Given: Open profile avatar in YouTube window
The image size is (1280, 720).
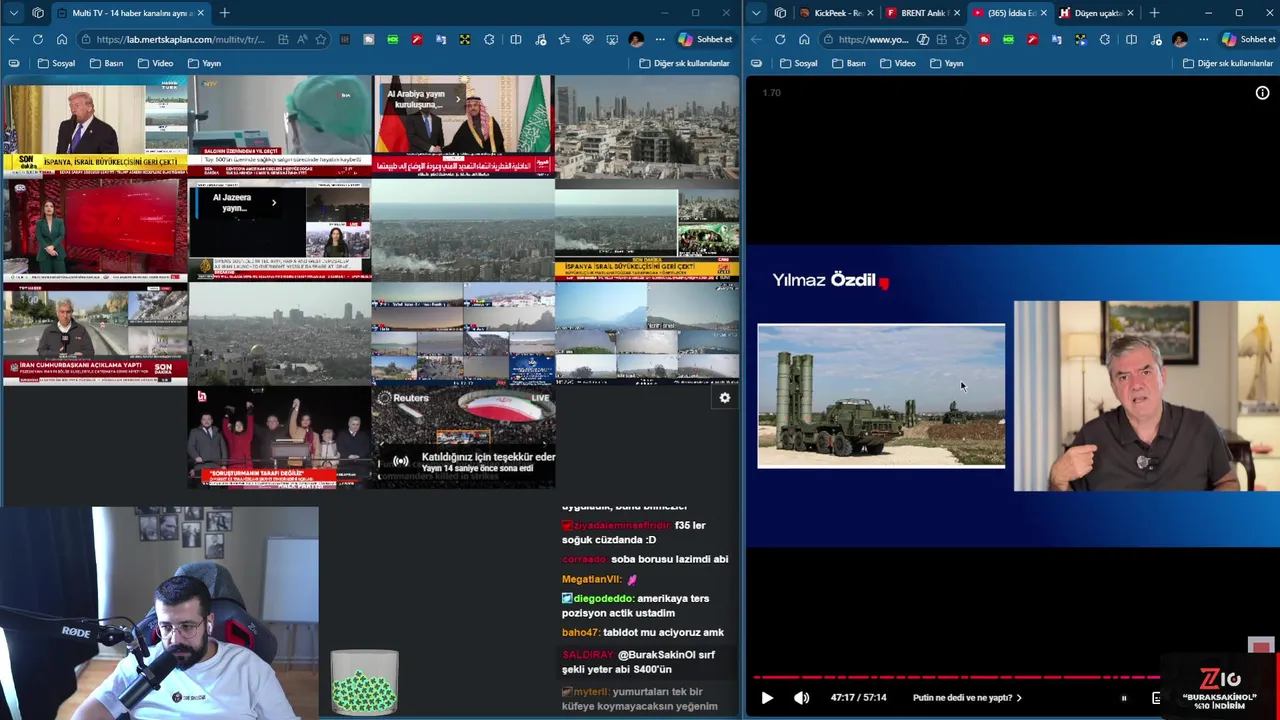Looking at the screenshot, I should point(1179,39).
